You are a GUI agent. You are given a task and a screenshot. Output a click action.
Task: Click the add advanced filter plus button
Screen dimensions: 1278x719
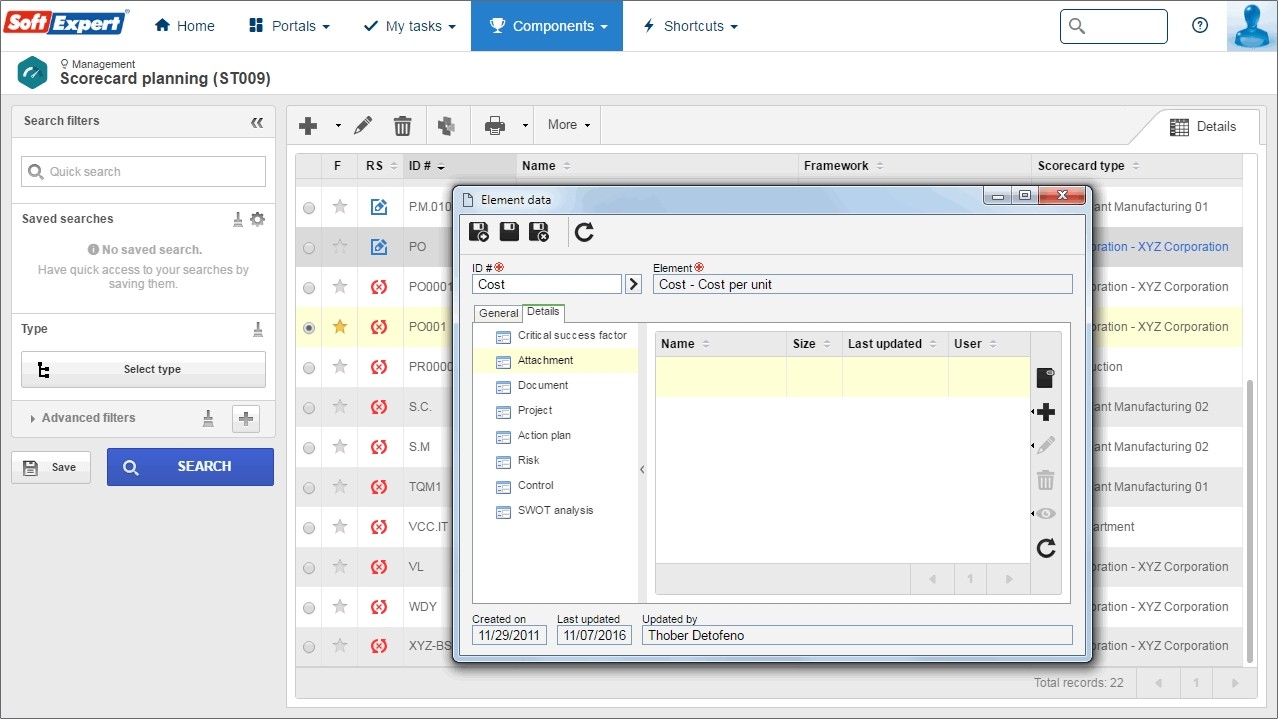coord(246,419)
